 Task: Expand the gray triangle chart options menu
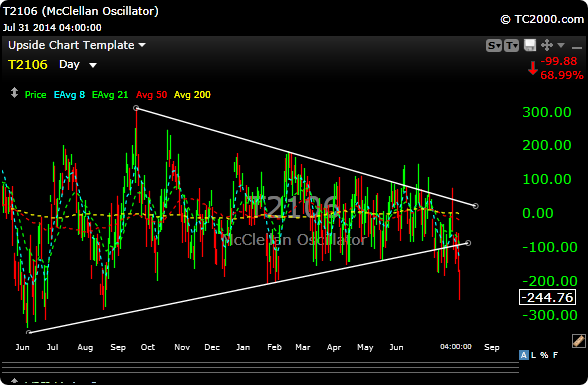pos(561,45)
